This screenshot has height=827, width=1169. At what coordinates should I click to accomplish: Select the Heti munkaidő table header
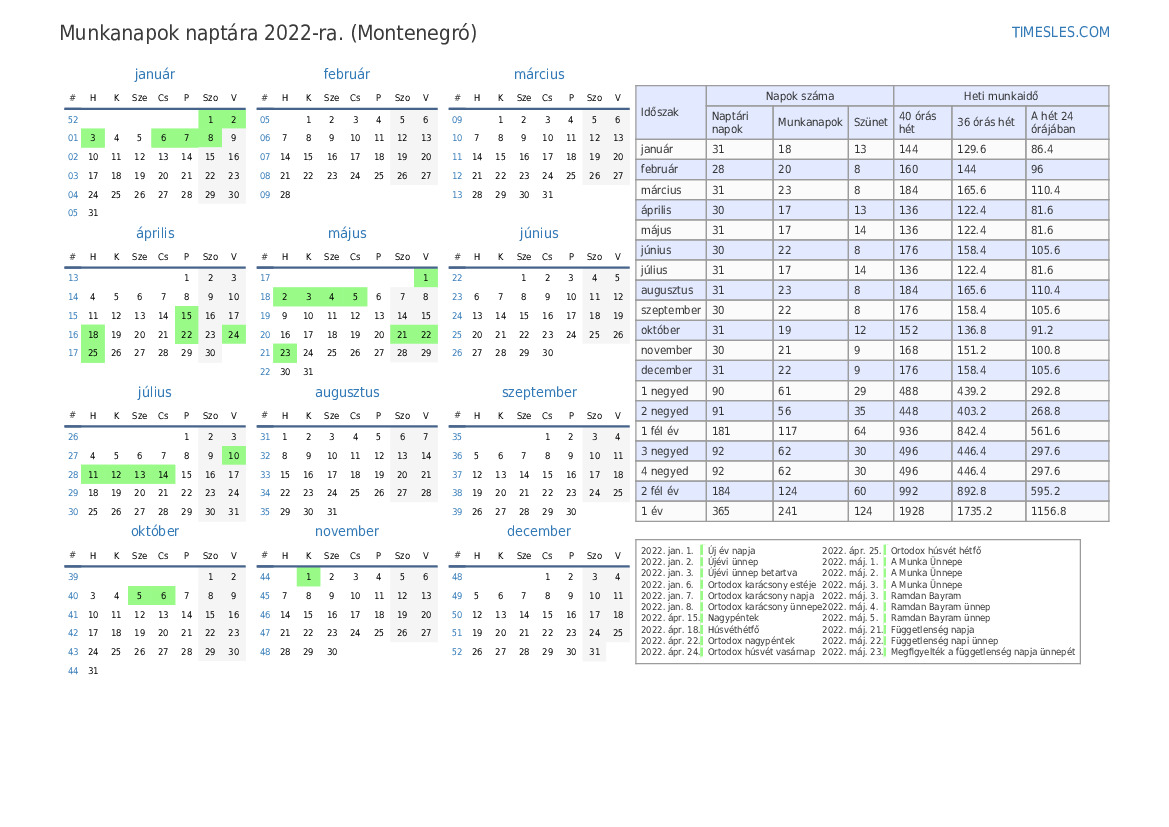point(1000,96)
